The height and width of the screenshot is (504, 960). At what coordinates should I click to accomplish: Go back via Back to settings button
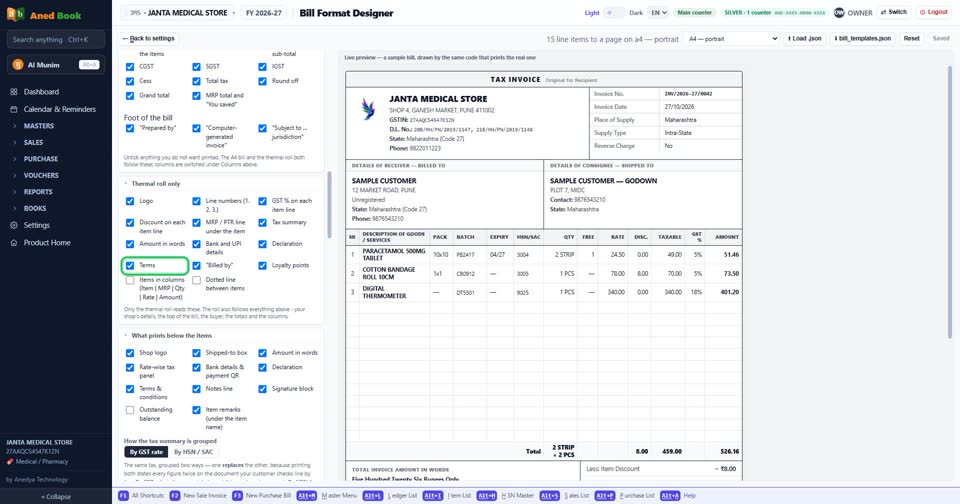click(148, 39)
